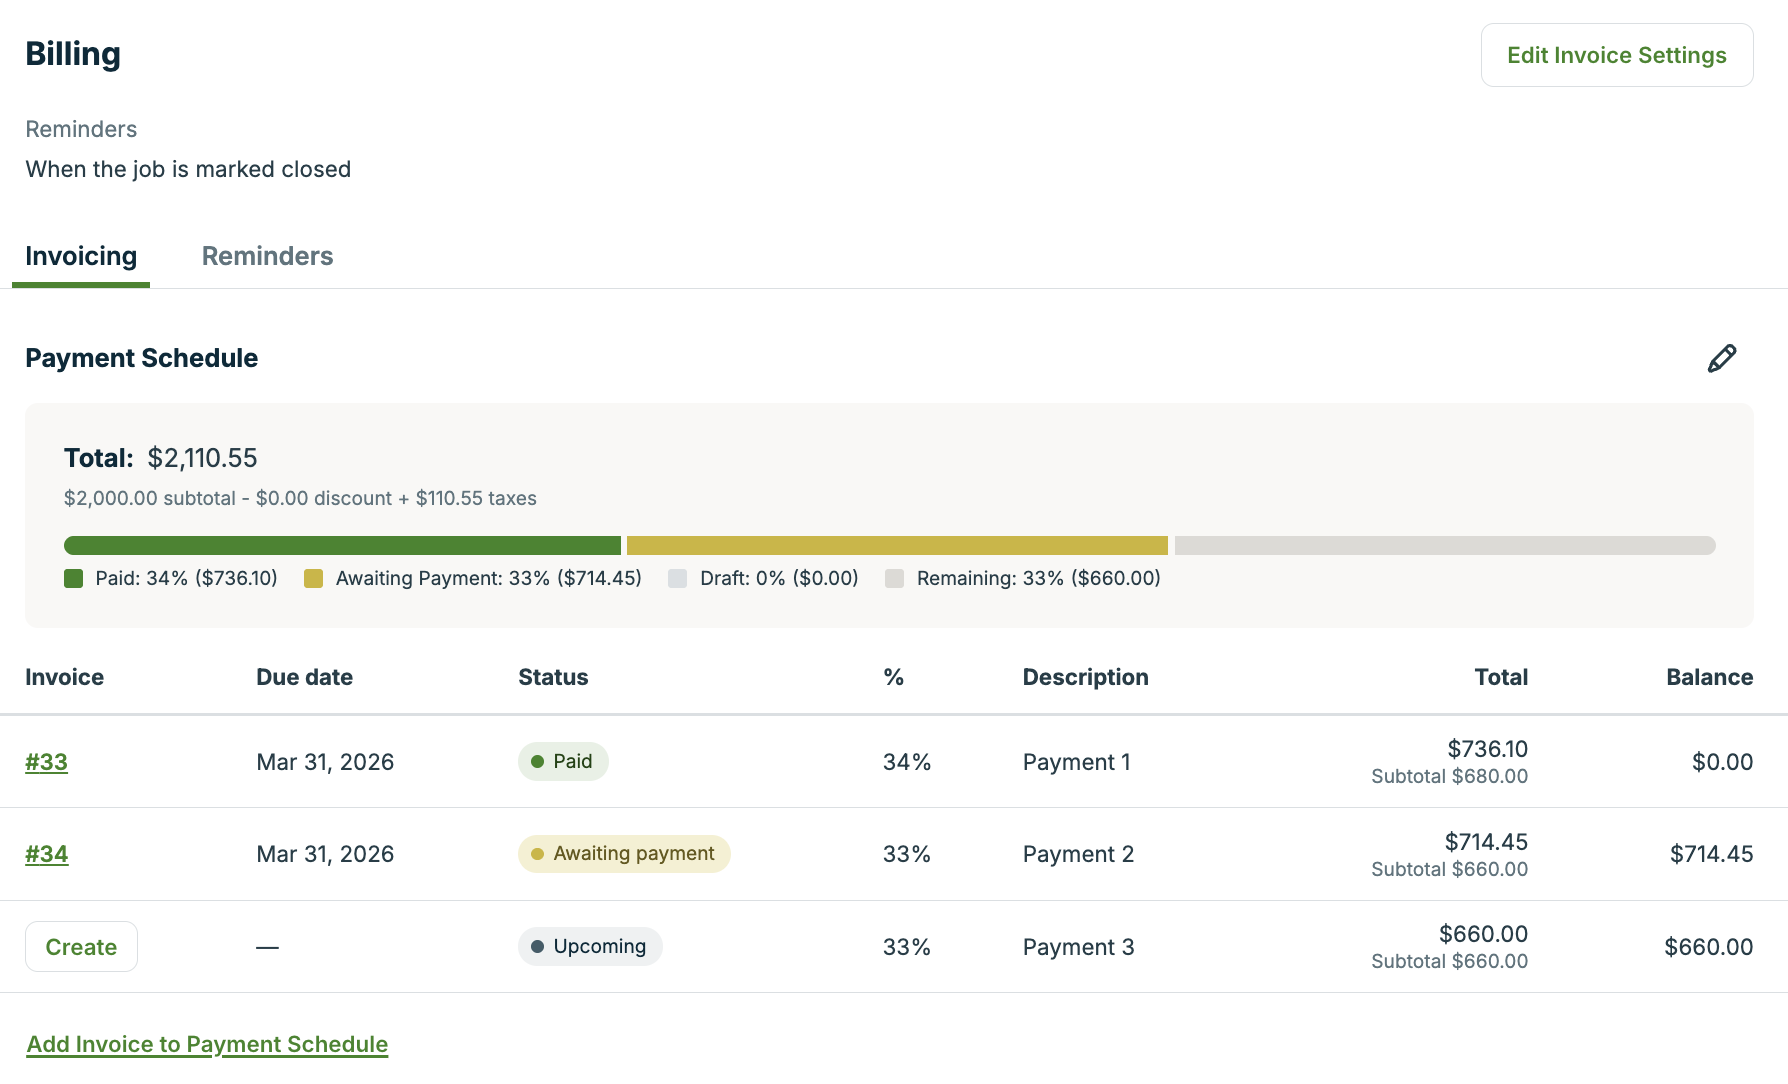This screenshot has width=1788, height=1084.
Task: Click the yellow Awaiting Payment legend swatch
Action: tap(314, 579)
